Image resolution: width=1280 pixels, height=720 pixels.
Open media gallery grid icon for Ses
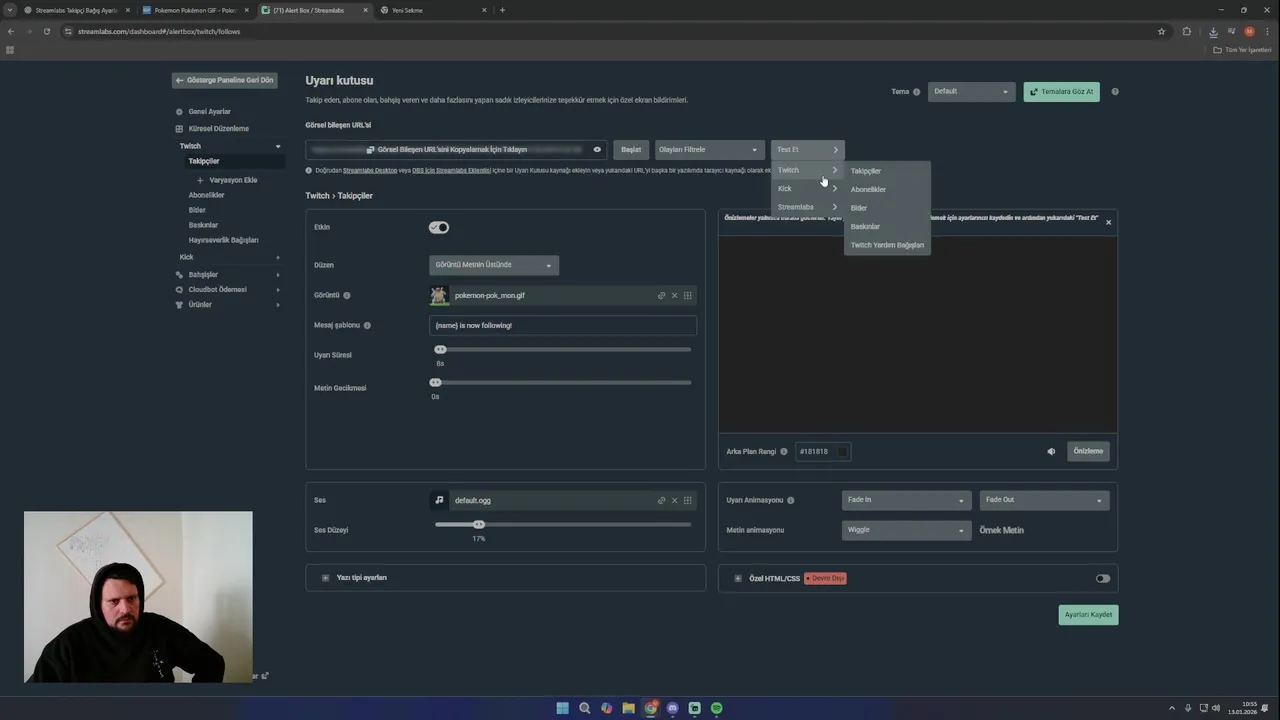(688, 501)
